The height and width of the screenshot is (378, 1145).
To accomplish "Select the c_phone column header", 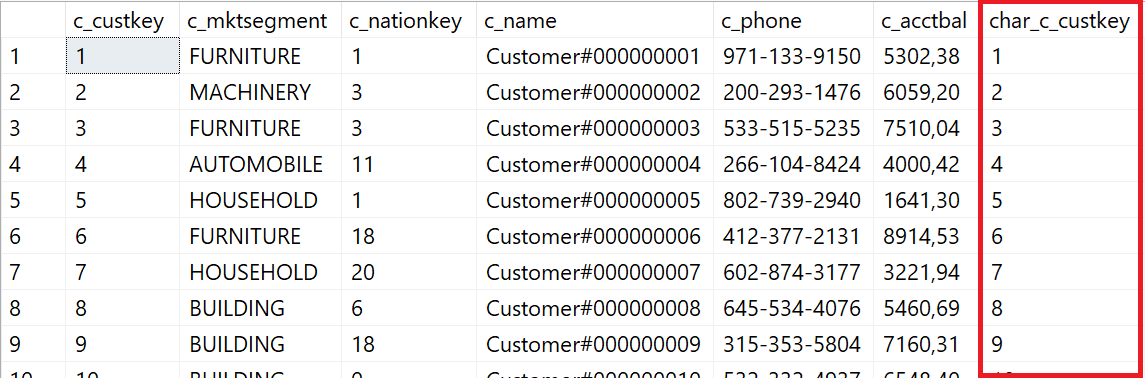I will (x=793, y=21).
